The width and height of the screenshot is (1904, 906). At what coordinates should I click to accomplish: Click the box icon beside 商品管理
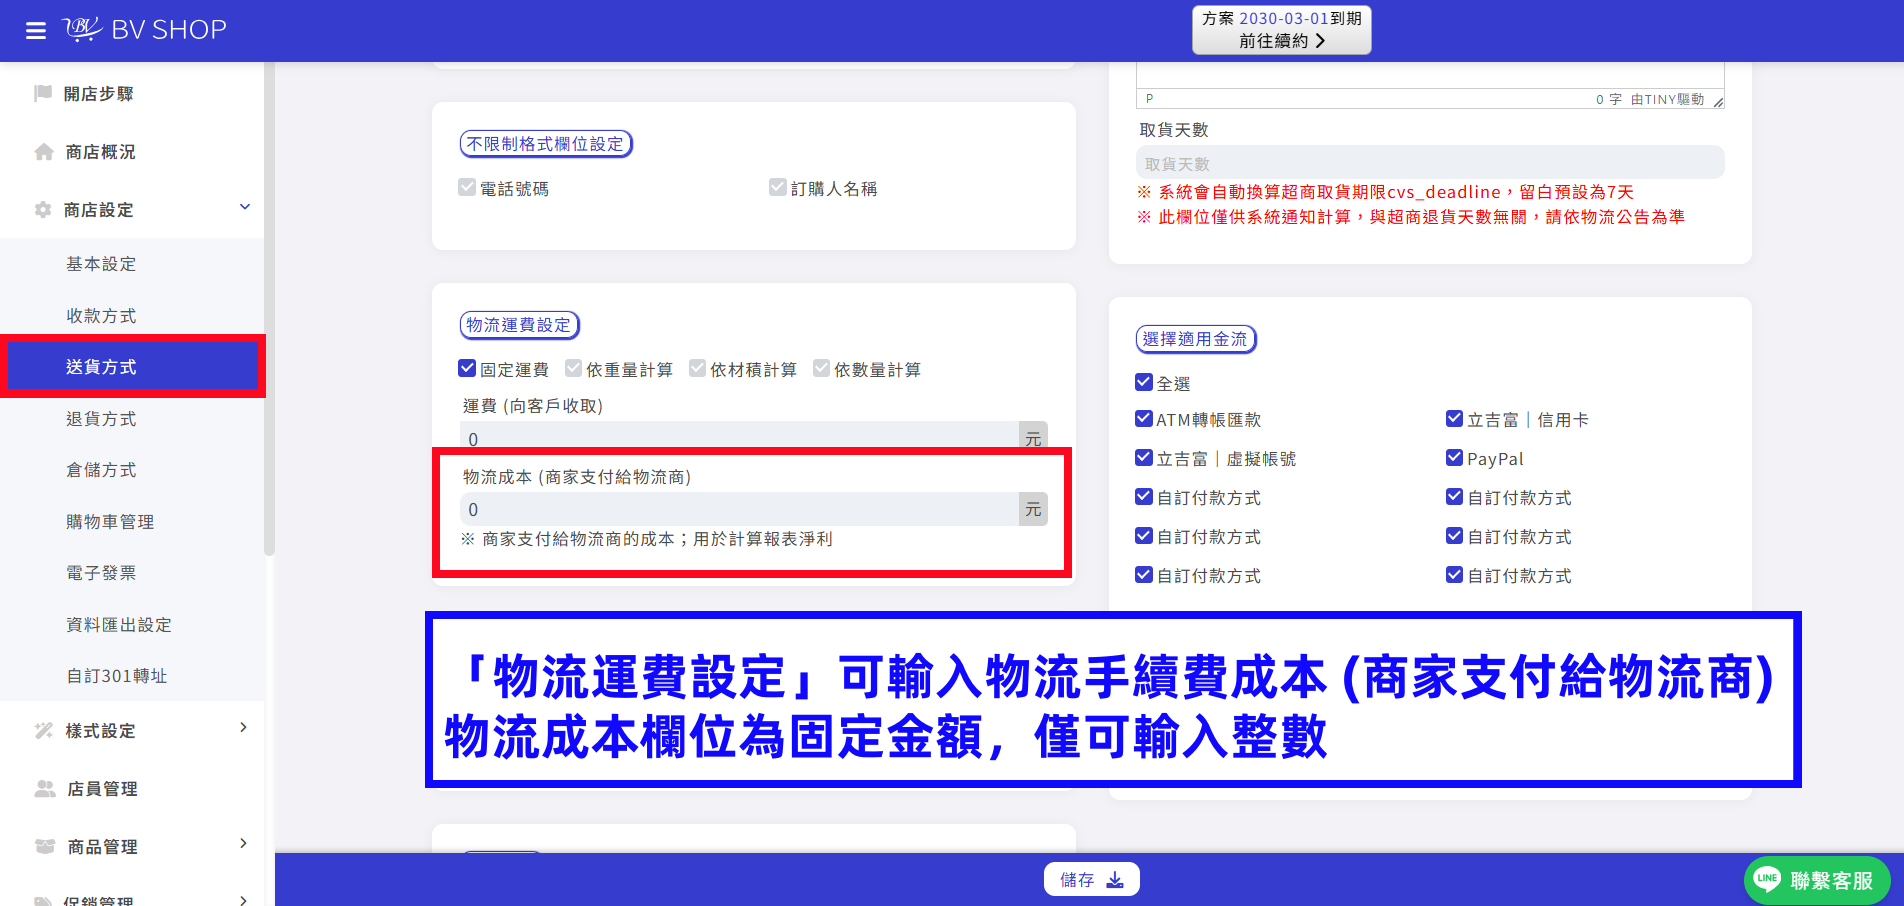coord(45,847)
